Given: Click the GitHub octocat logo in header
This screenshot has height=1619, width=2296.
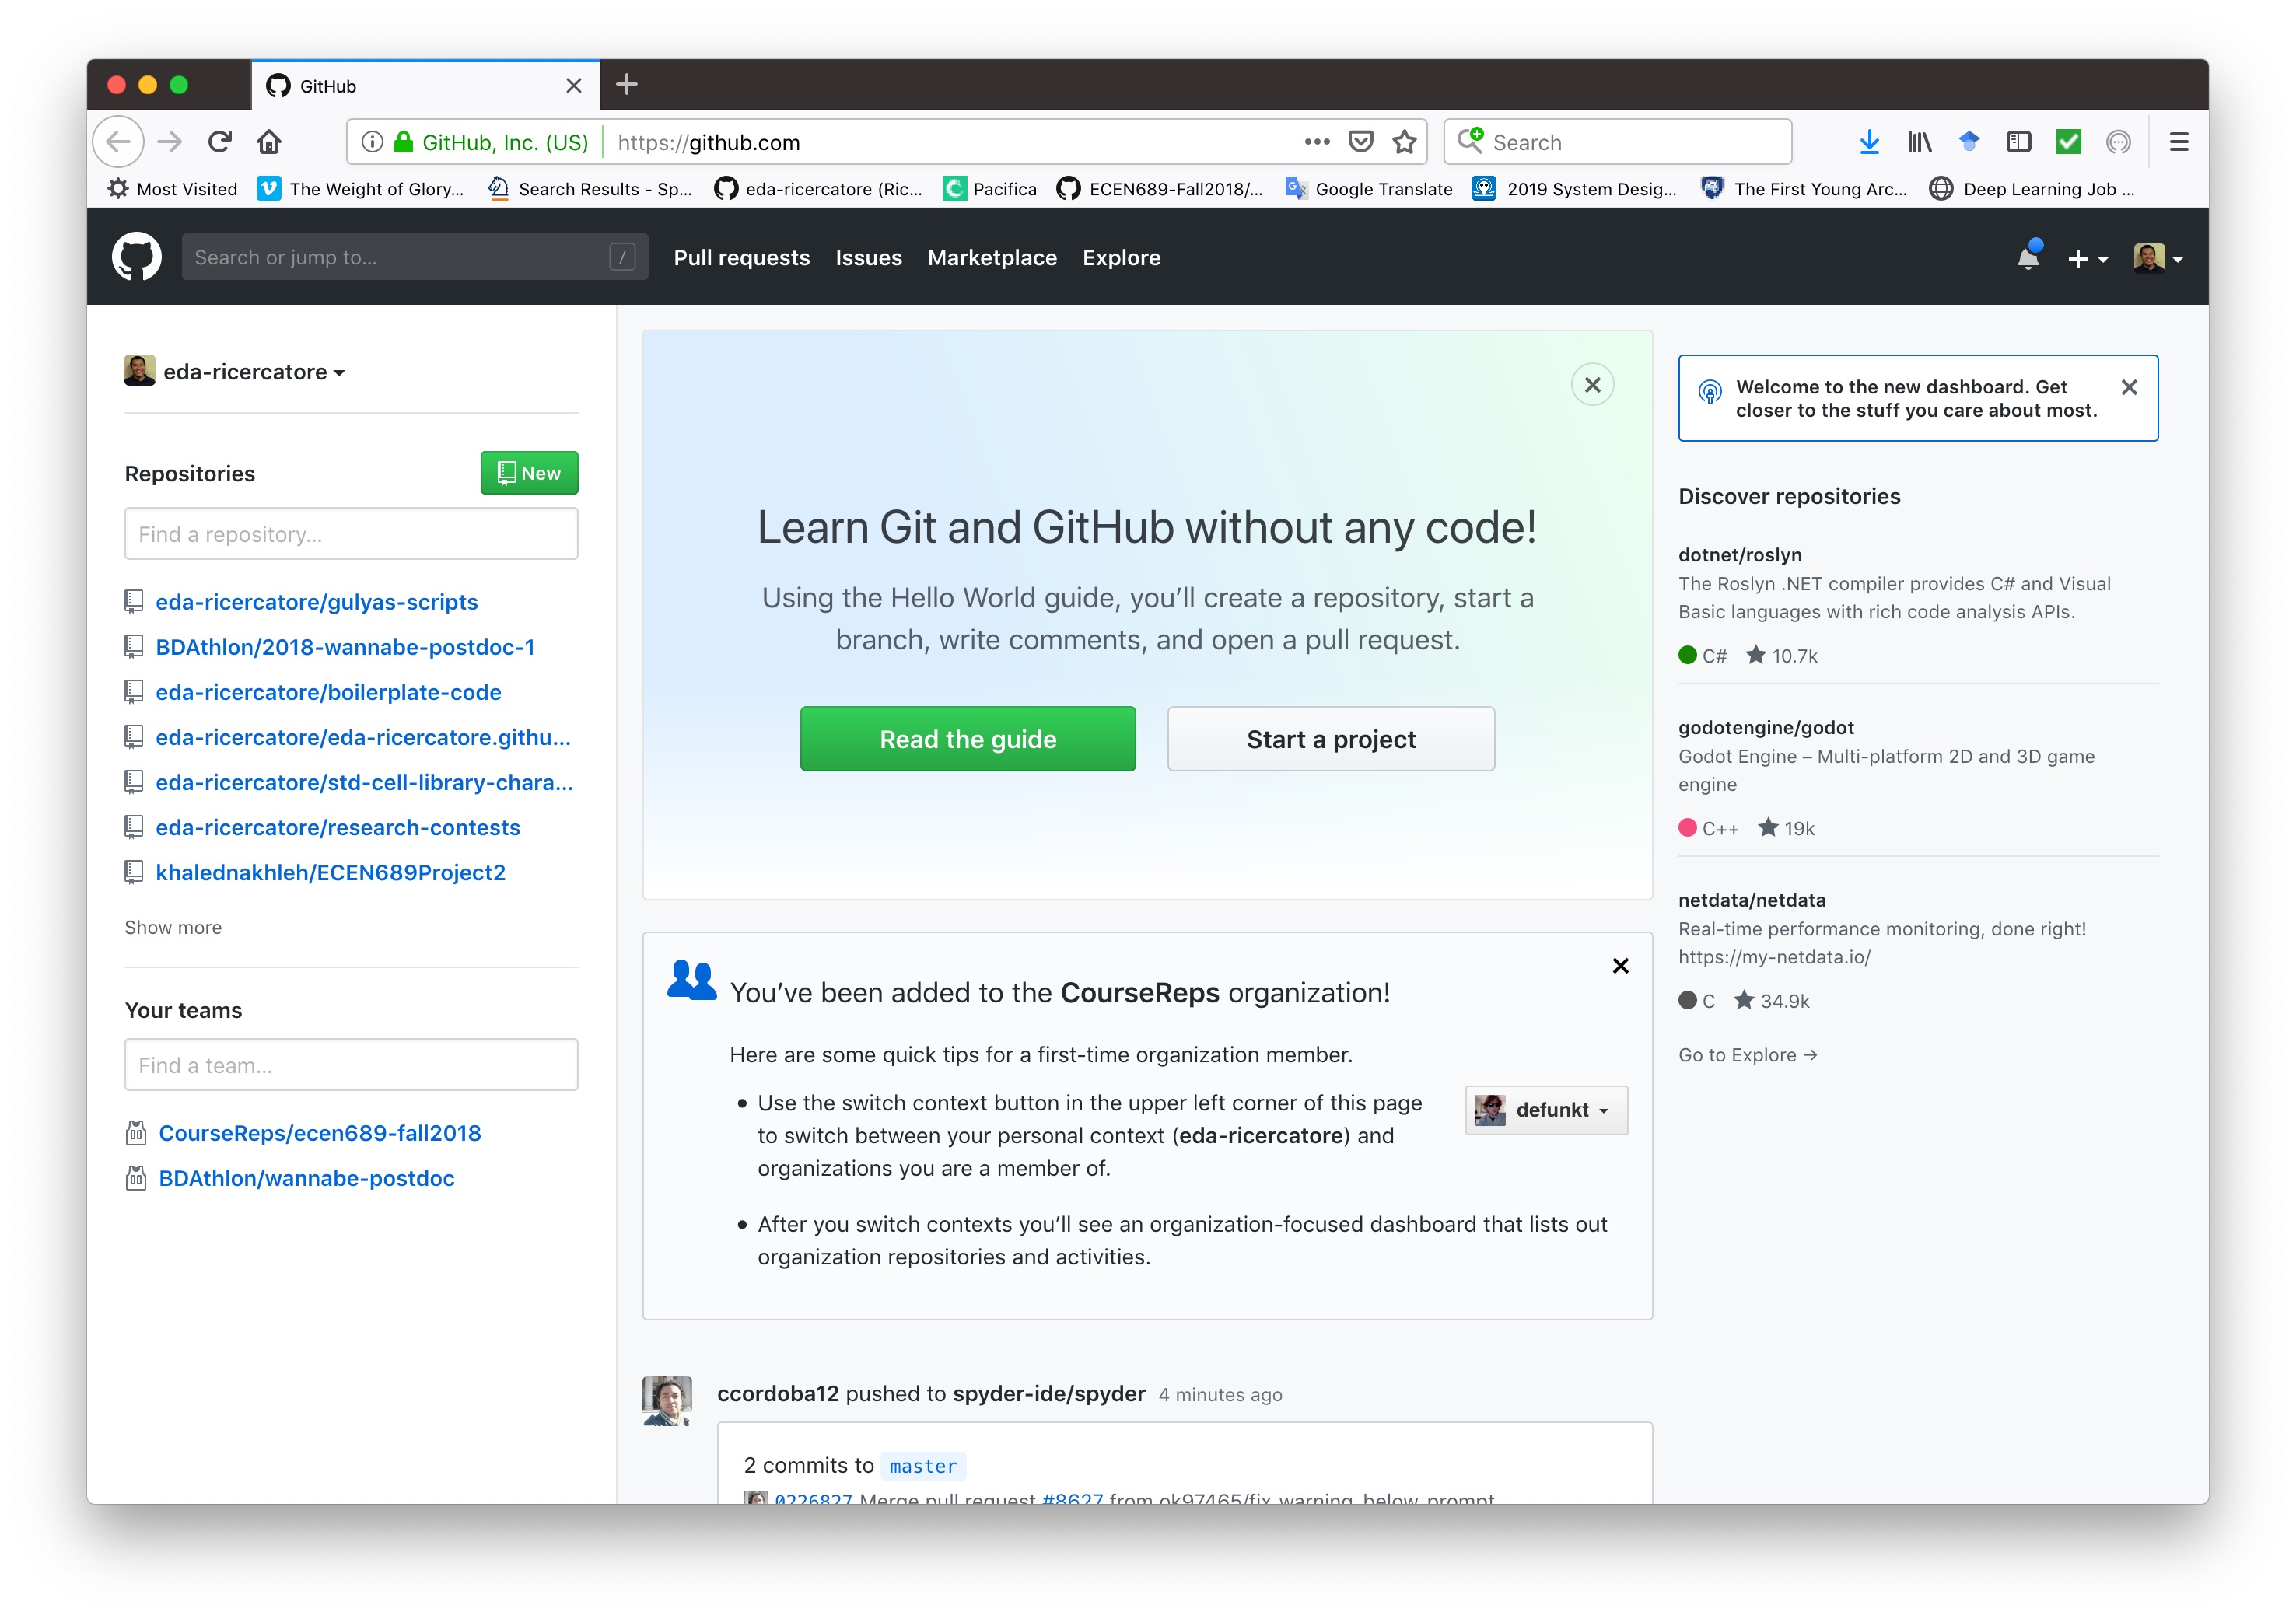Looking at the screenshot, I should (136, 257).
